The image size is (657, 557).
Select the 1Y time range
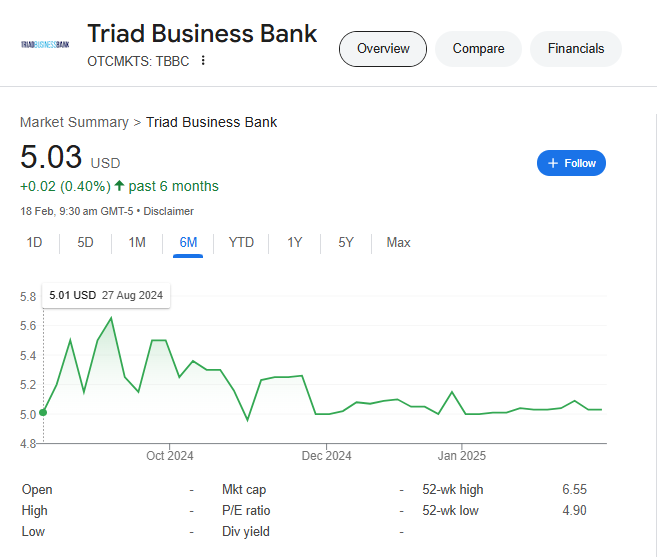[x=295, y=242]
